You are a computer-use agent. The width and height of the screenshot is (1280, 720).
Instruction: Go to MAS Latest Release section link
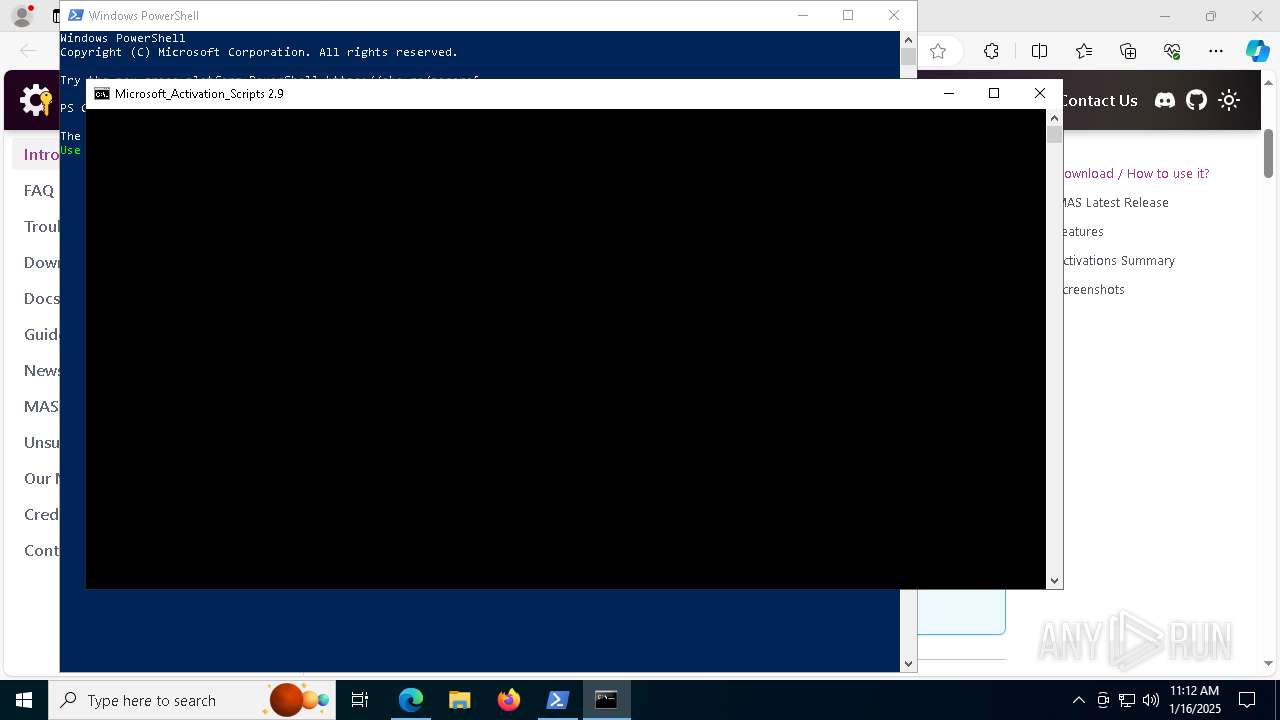click(1115, 202)
